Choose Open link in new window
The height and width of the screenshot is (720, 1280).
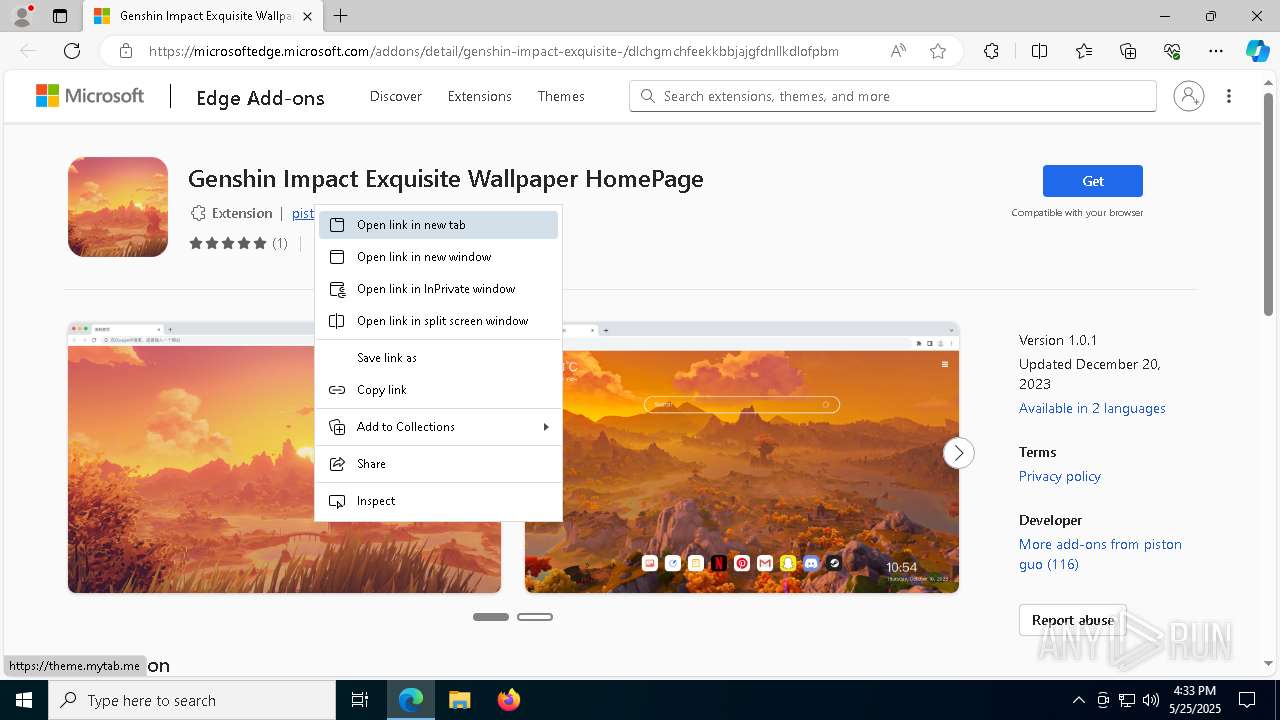pos(438,257)
